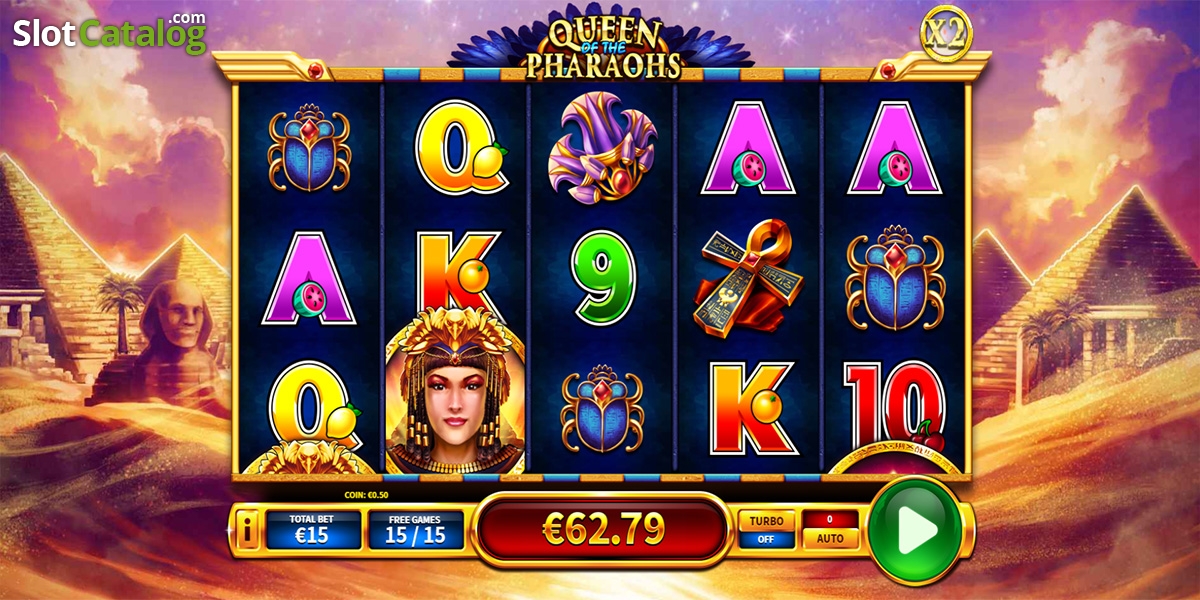Select the scarab in the first reel
The image size is (1200, 600).
(x=309, y=150)
